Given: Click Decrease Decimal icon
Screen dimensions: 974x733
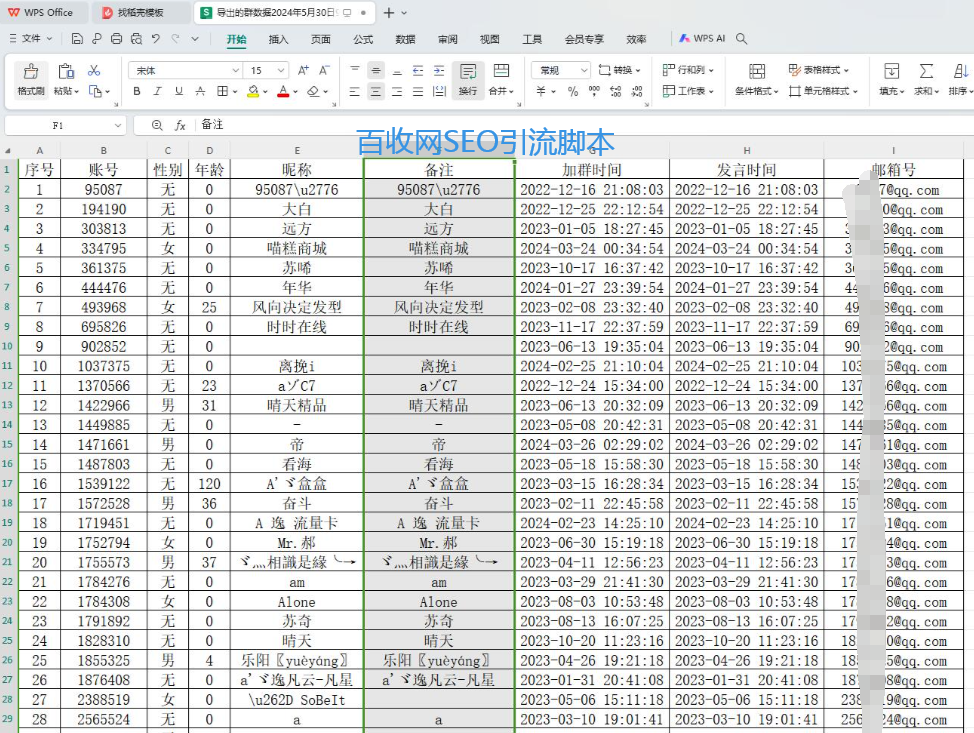Looking at the screenshot, I should pos(637,91).
